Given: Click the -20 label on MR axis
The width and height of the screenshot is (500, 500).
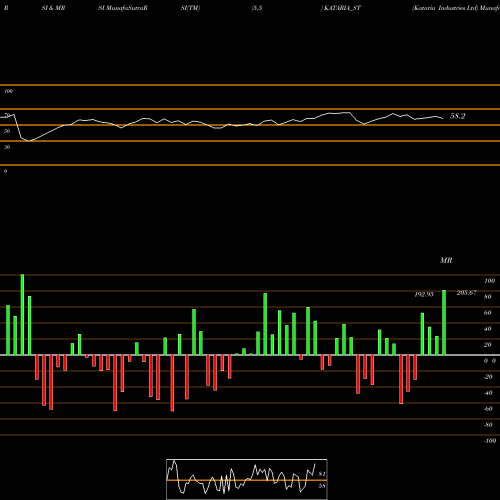Looking at the screenshot, I should pos(488,377).
